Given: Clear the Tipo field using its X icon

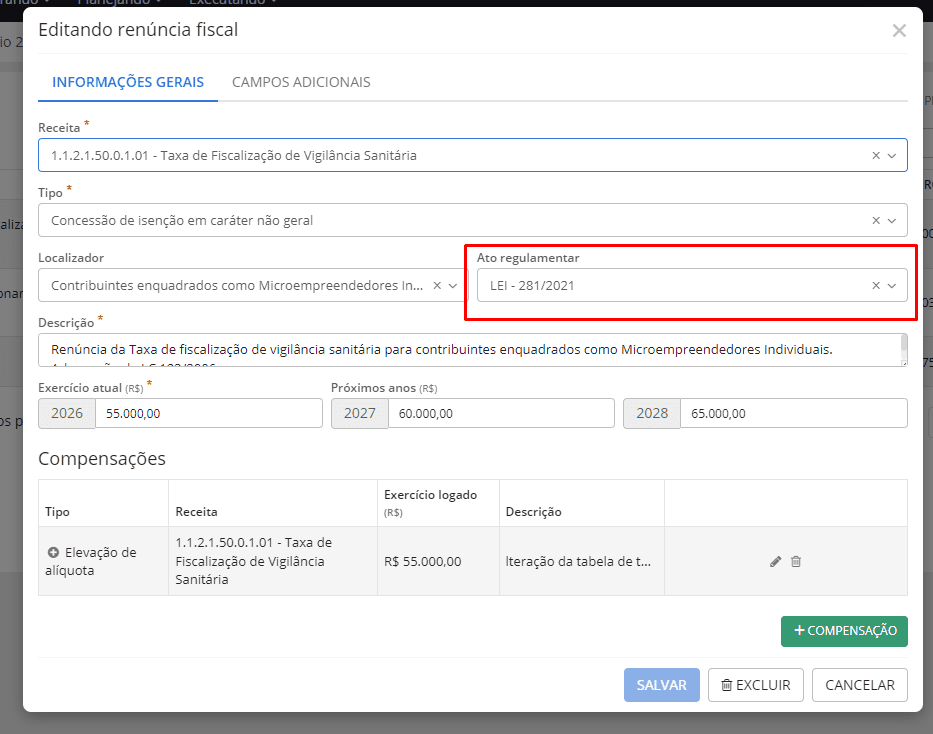Looking at the screenshot, I should click(x=873, y=220).
